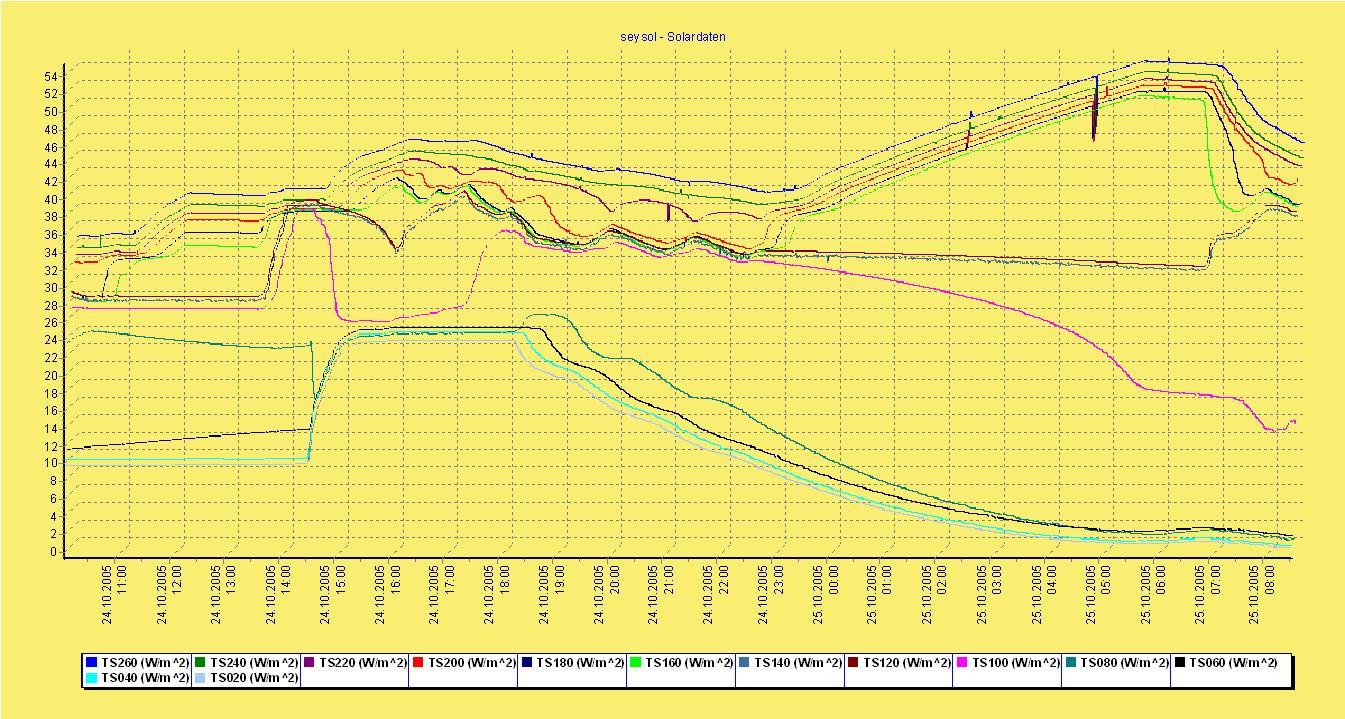
Task: Click the 'seysol - Solardaten' chart title
Action: pos(673,37)
